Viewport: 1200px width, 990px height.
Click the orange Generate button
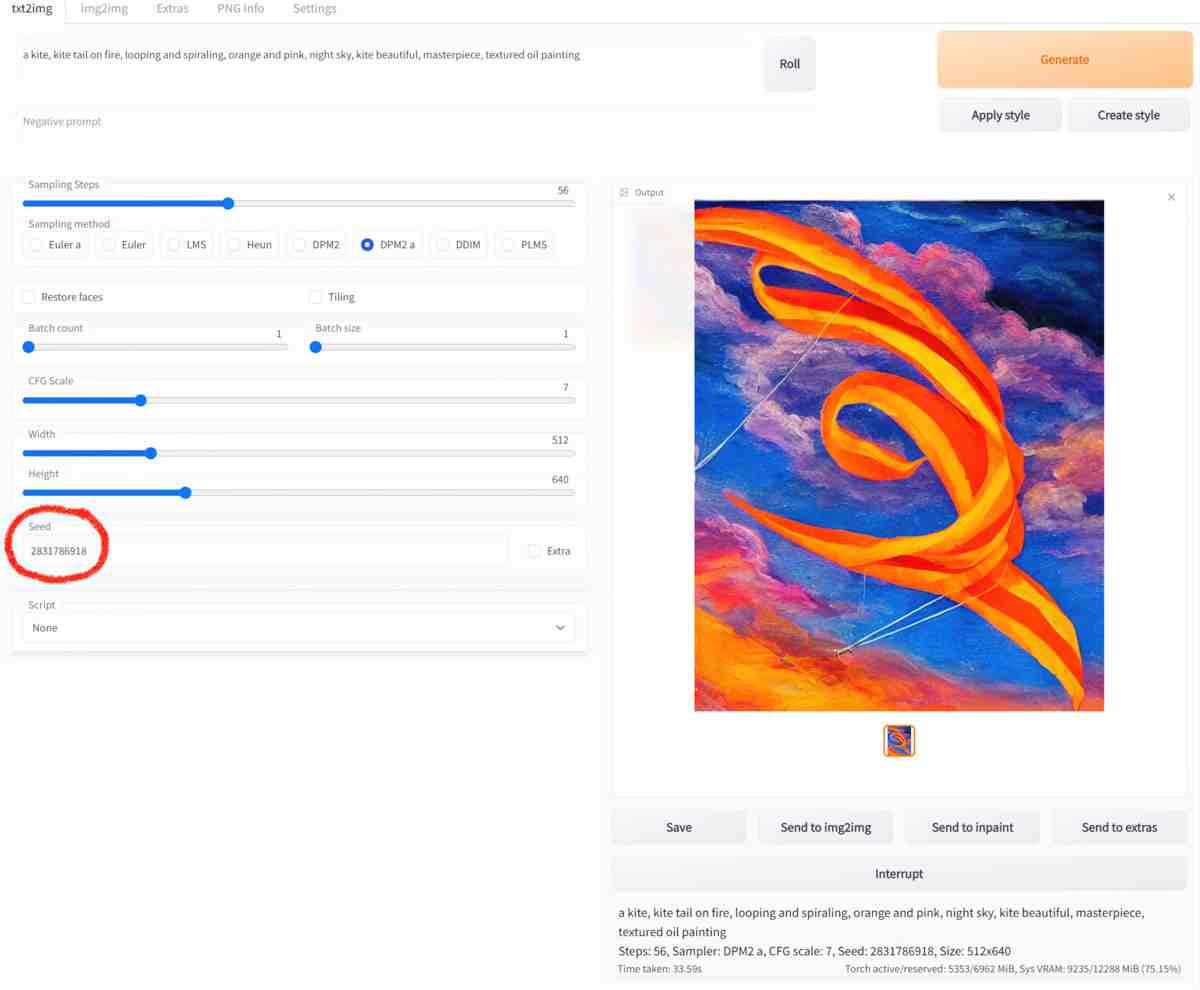click(1064, 60)
